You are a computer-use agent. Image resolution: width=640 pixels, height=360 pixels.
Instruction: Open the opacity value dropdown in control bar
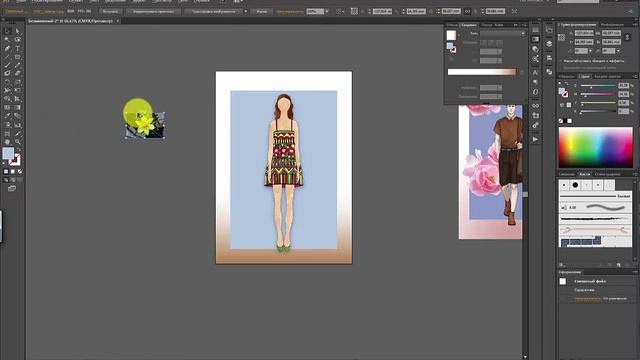(327, 11)
